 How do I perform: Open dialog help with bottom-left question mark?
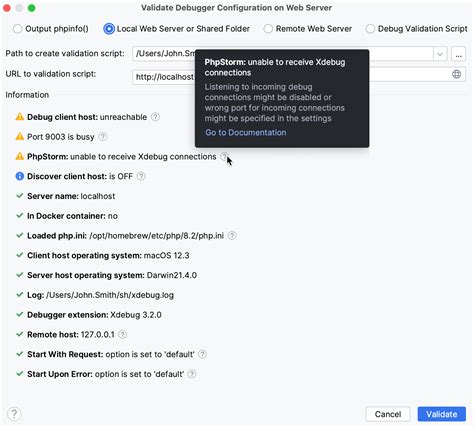(x=14, y=414)
